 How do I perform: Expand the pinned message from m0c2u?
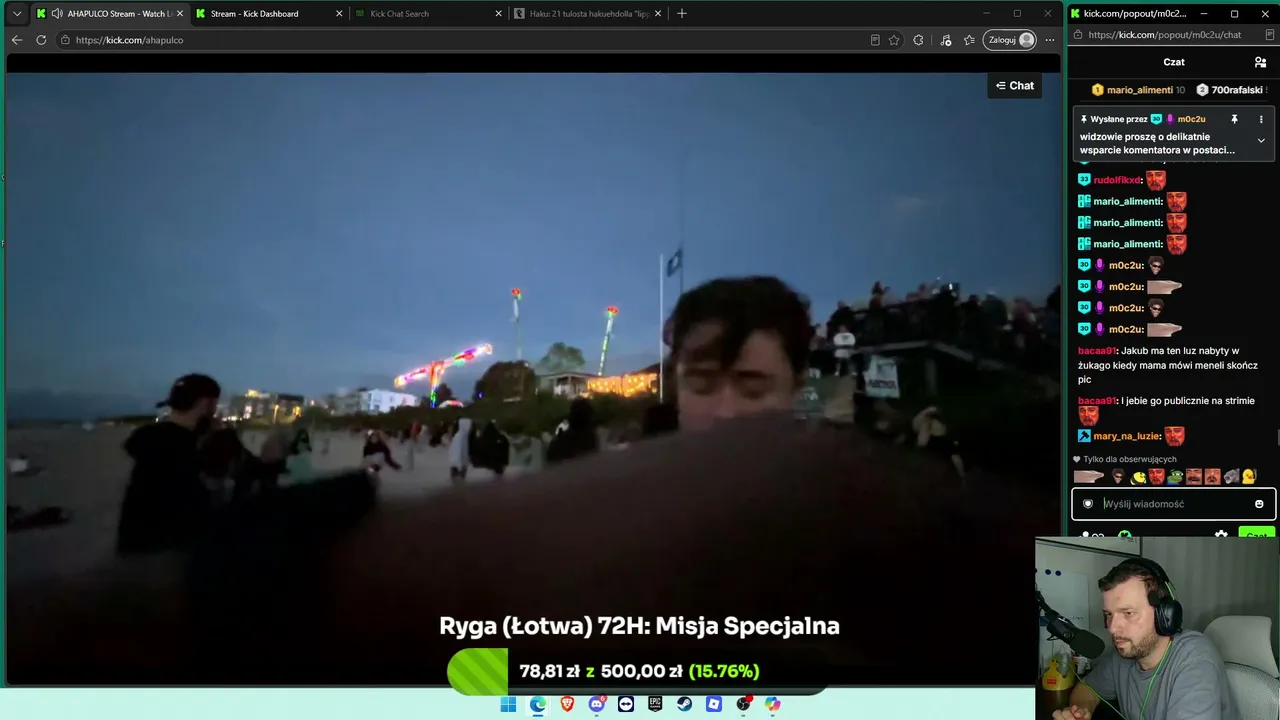[x=1261, y=141]
